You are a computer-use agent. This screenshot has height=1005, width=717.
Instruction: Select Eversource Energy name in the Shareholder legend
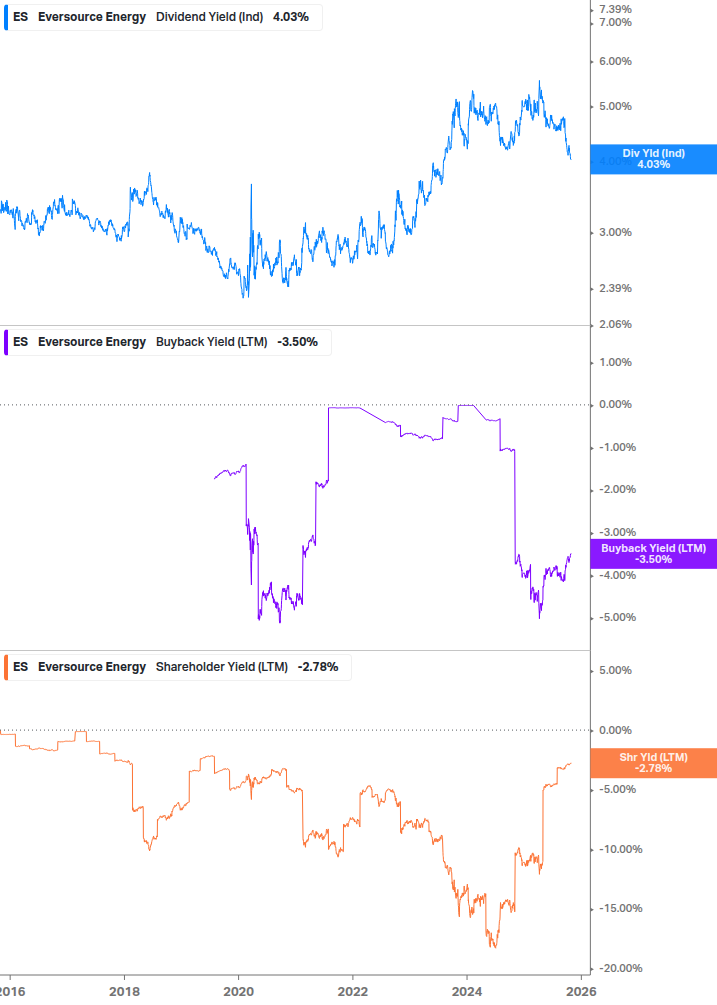pos(92,667)
